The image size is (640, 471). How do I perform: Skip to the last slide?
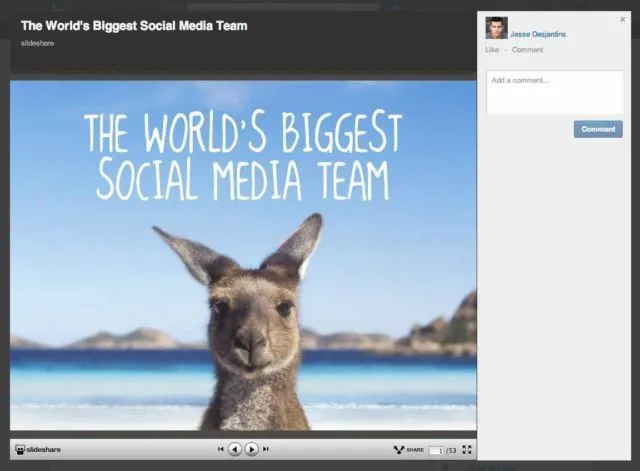[x=266, y=449]
